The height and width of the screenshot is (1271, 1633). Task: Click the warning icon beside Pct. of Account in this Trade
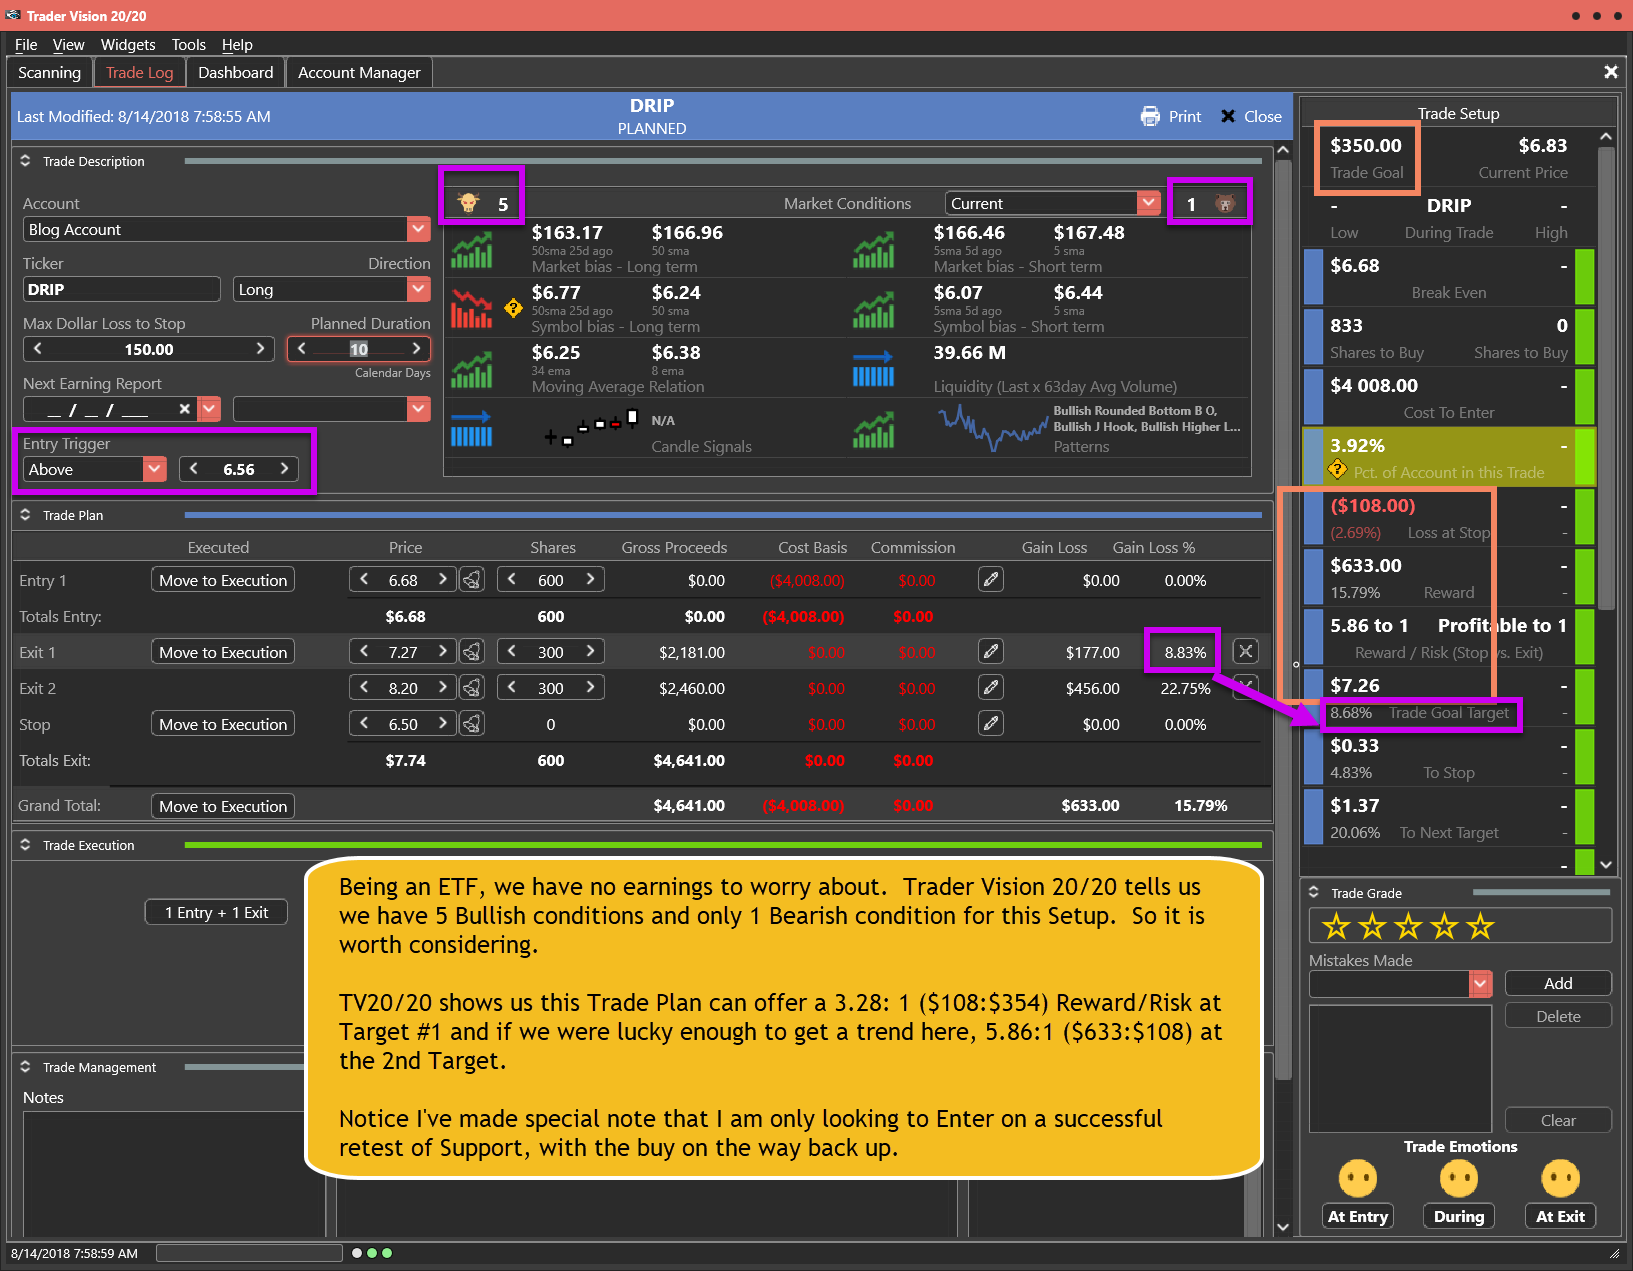click(x=1337, y=469)
